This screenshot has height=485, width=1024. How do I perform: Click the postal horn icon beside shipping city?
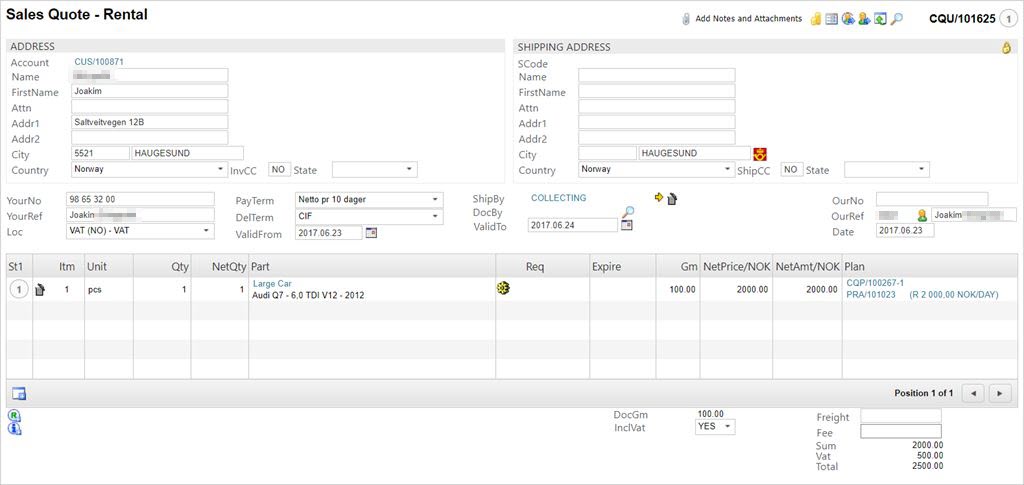click(759, 154)
